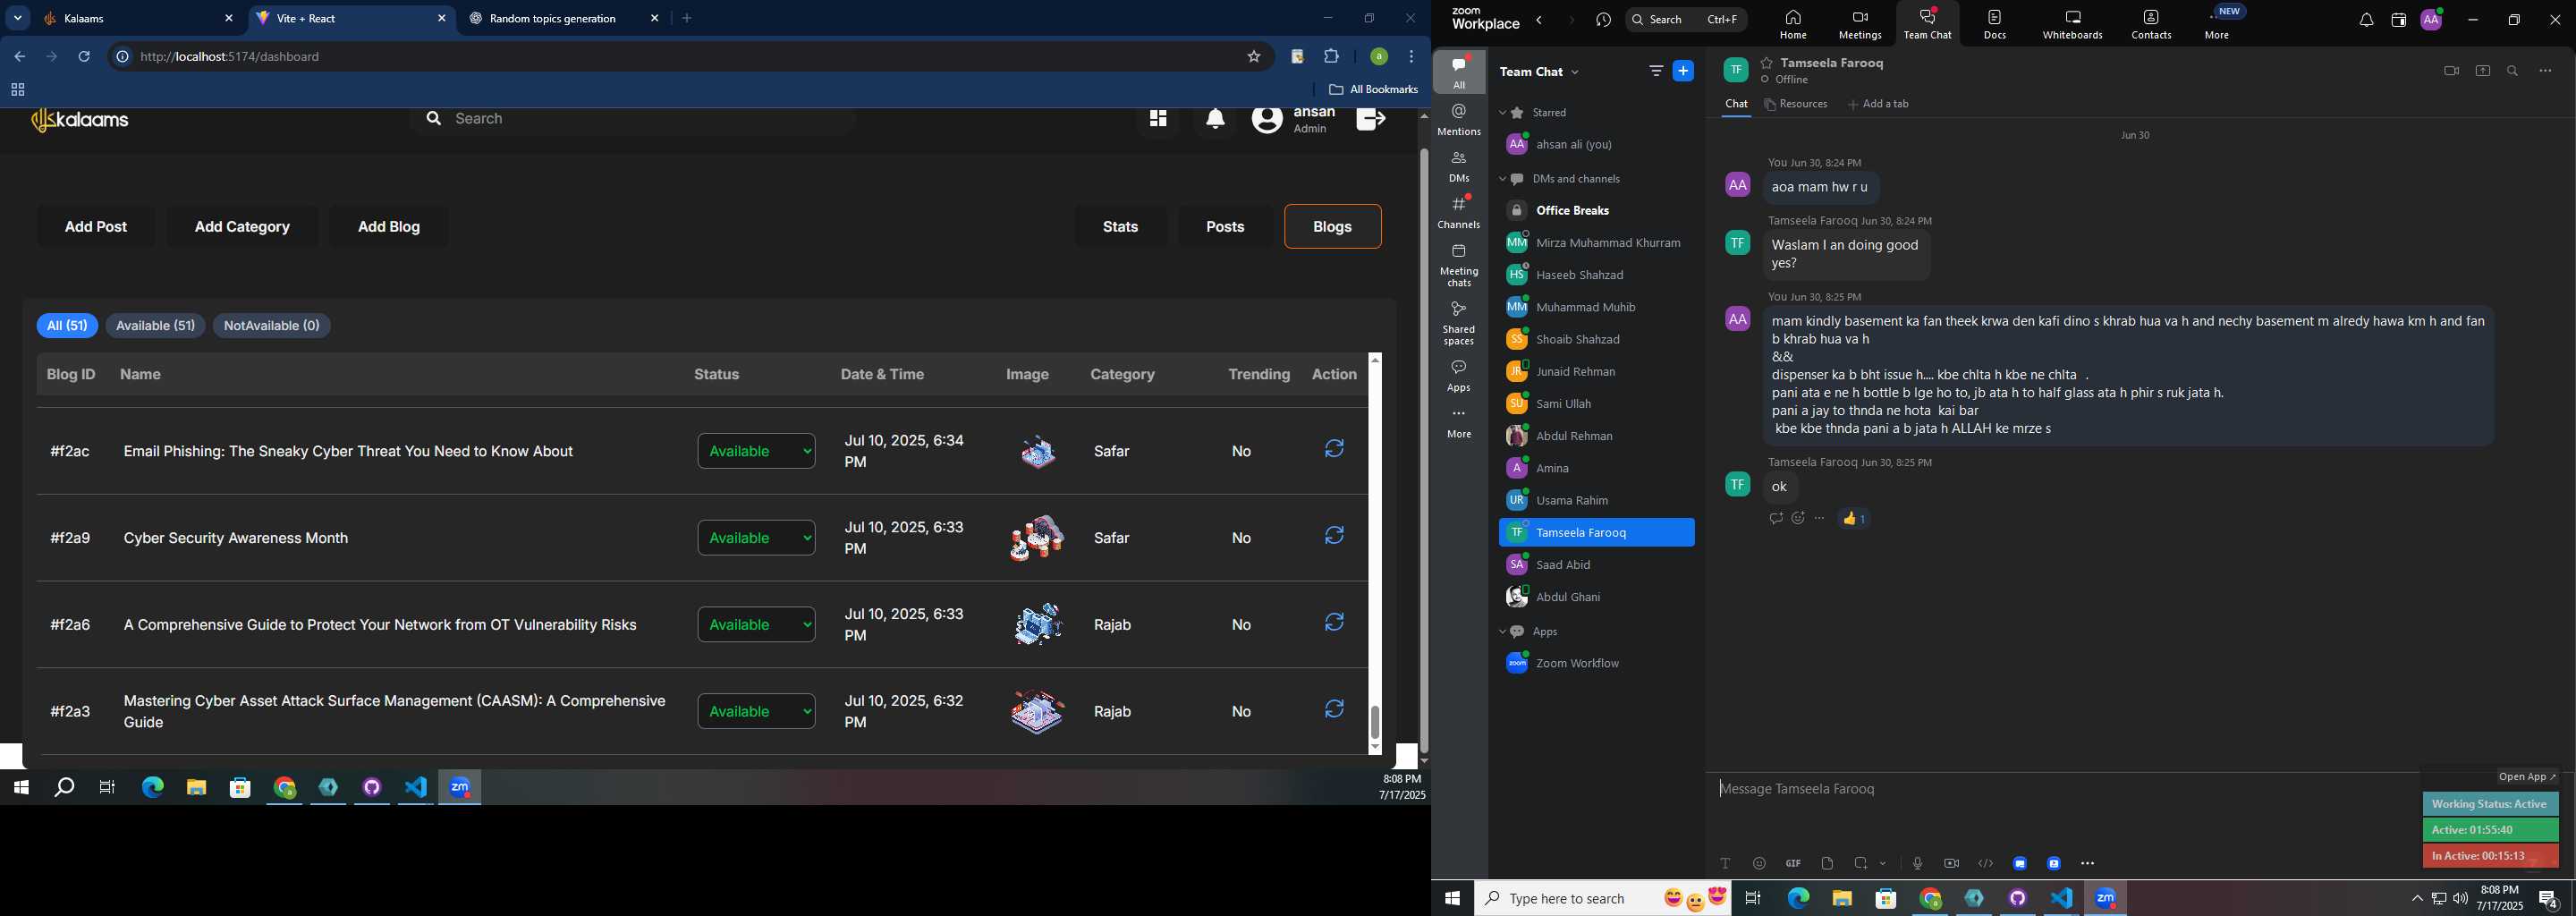Click the Kalaams dashboard grid icon
The width and height of the screenshot is (2576, 916).
pyautogui.click(x=1158, y=120)
